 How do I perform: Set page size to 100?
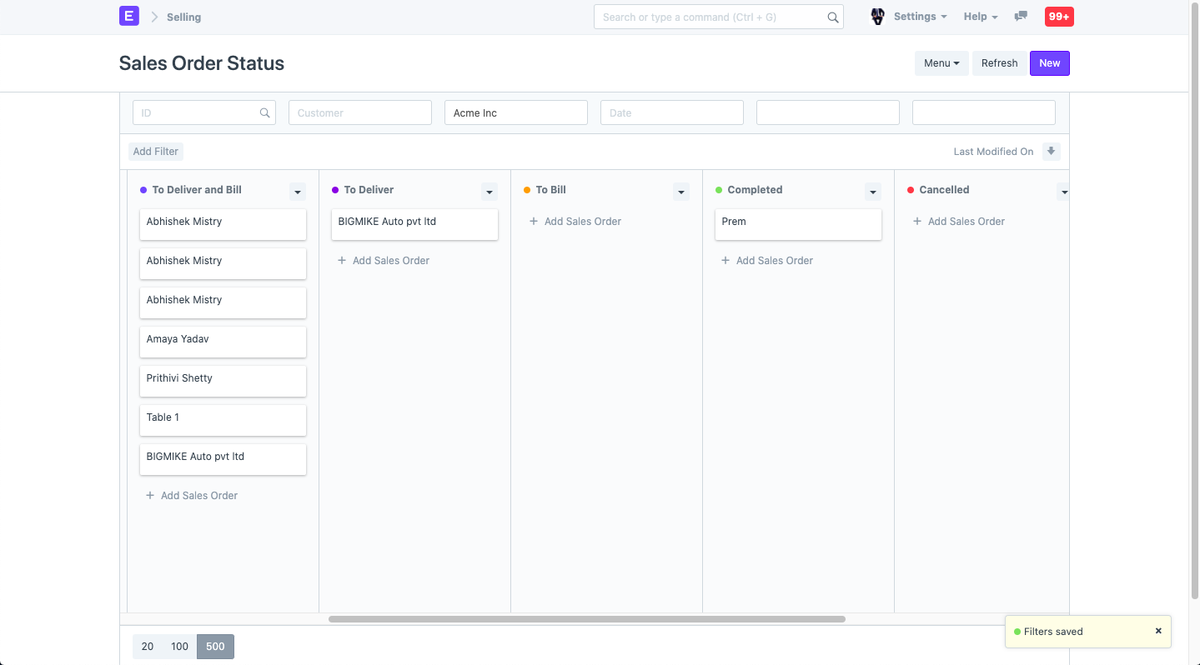[180, 646]
